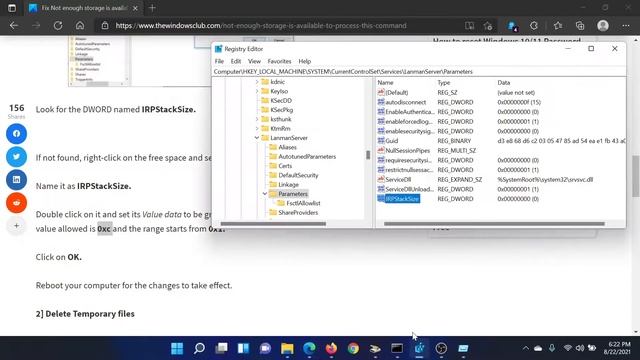Launch Chrome from the taskbar
This screenshot has height=360, width=640.
click(x=353, y=348)
